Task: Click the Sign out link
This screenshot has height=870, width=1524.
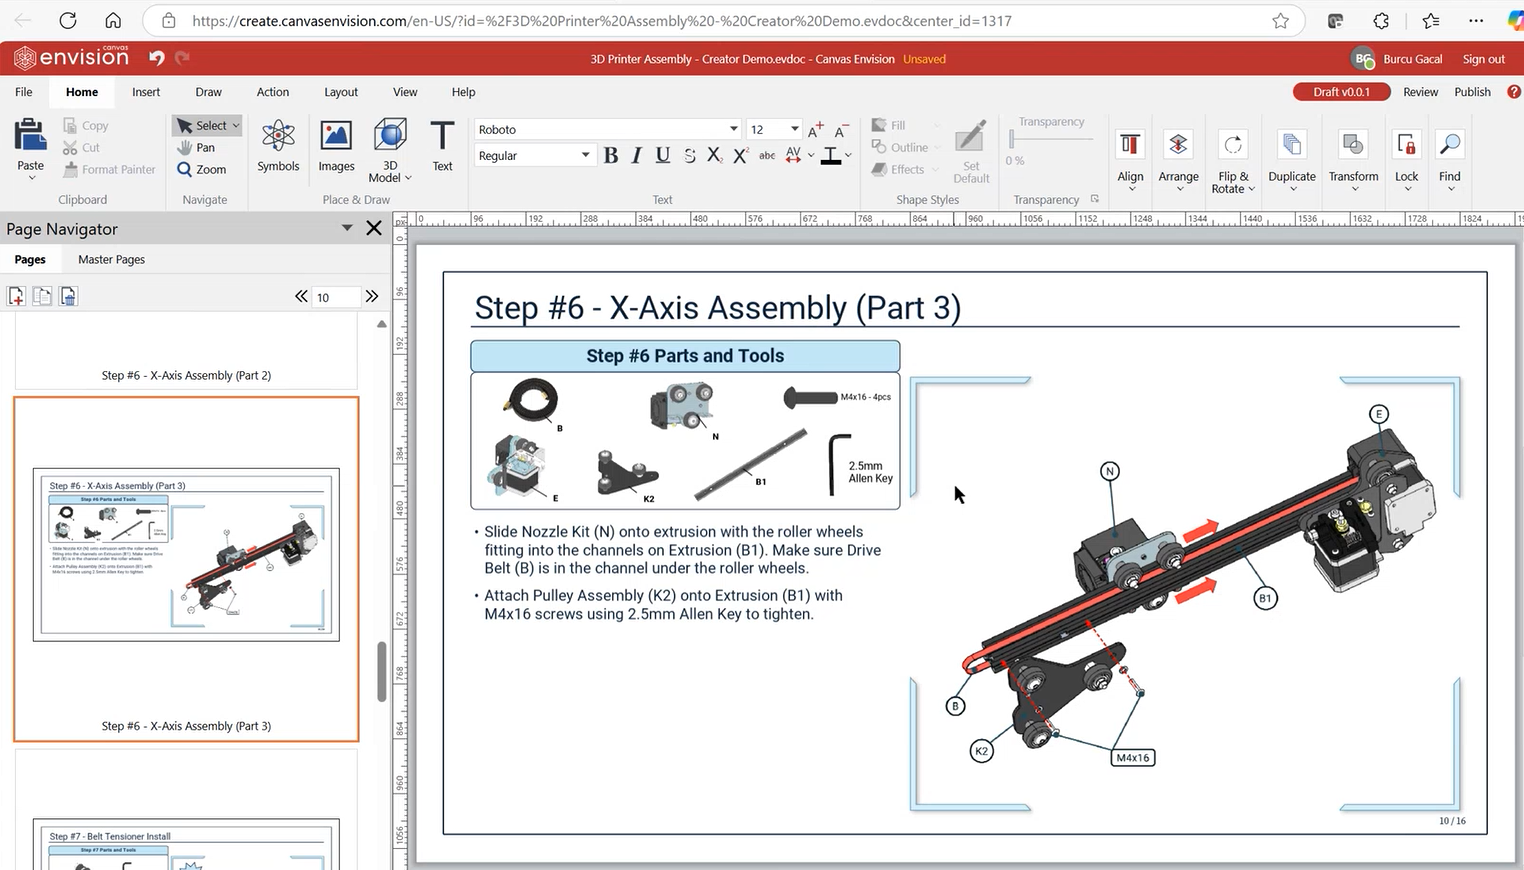Action: click(x=1483, y=59)
